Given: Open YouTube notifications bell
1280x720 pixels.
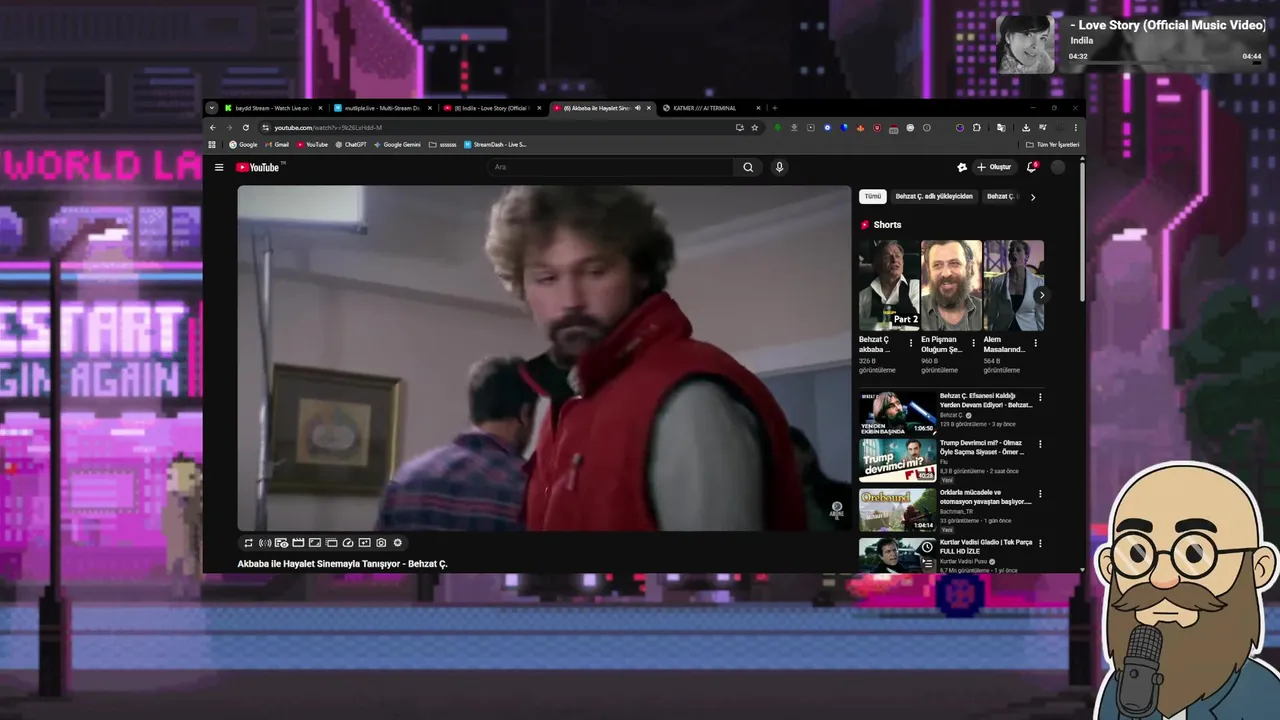Looking at the screenshot, I should [x=1031, y=167].
